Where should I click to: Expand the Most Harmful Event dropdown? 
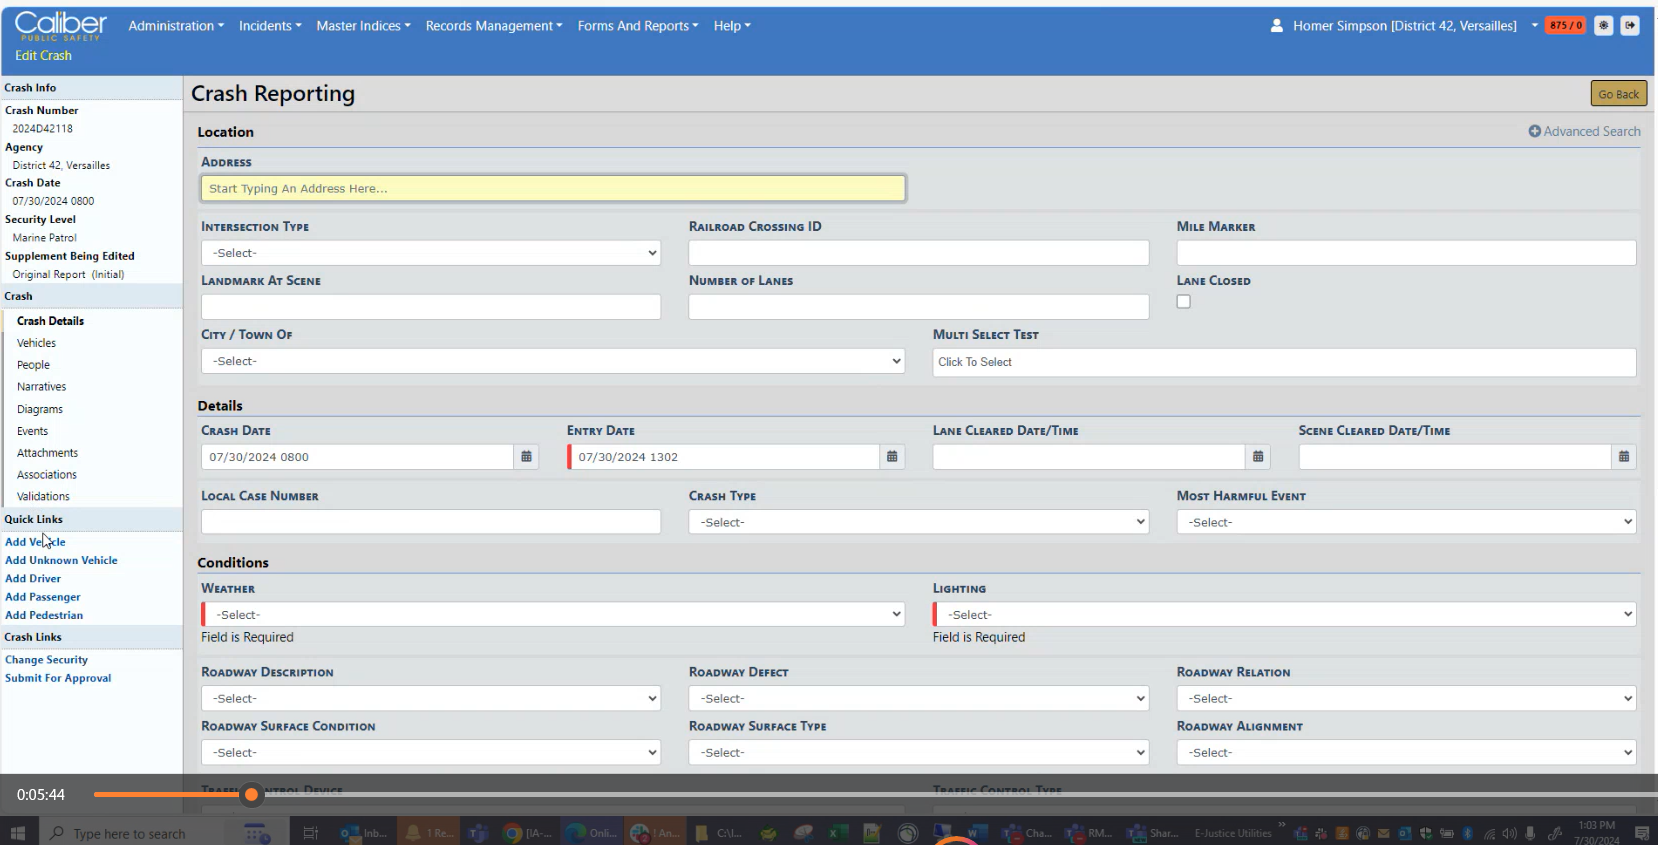coord(1406,522)
